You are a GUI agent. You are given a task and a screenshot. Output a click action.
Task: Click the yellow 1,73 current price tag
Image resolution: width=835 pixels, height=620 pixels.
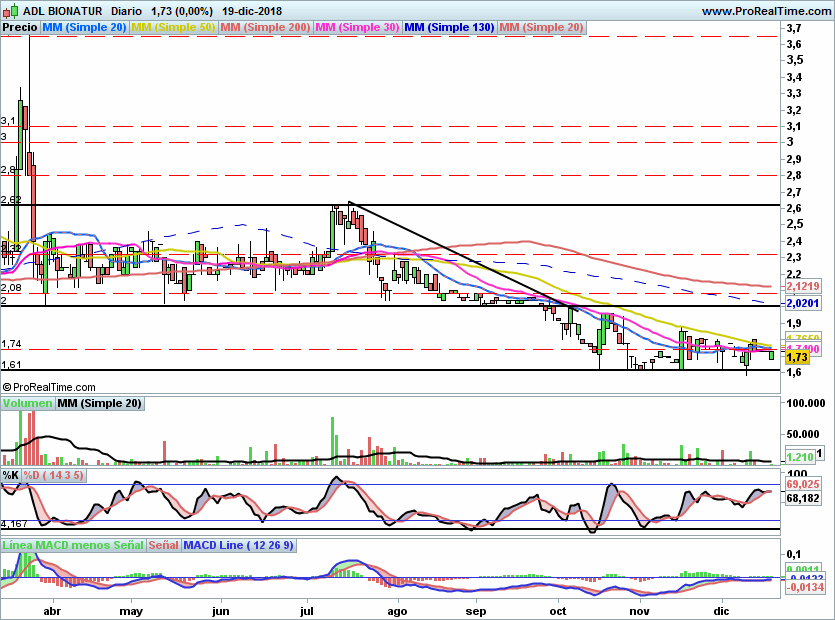(x=797, y=357)
